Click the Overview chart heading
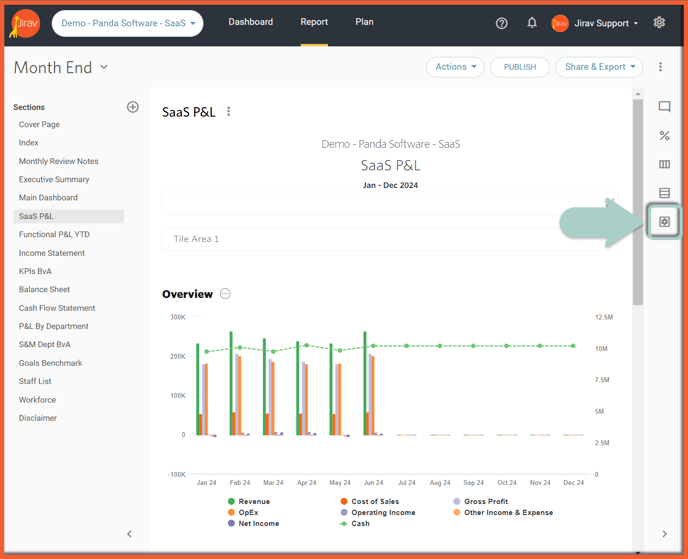688x559 pixels. click(x=187, y=294)
